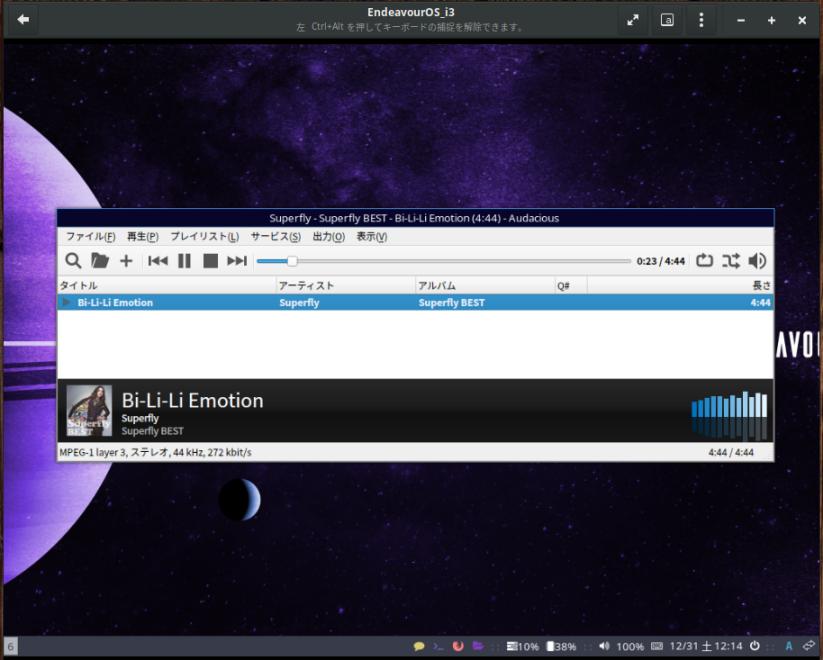The image size is (823, 660).
Task: Open the 表示(V) menu
Action: click(x=372, y=236)
